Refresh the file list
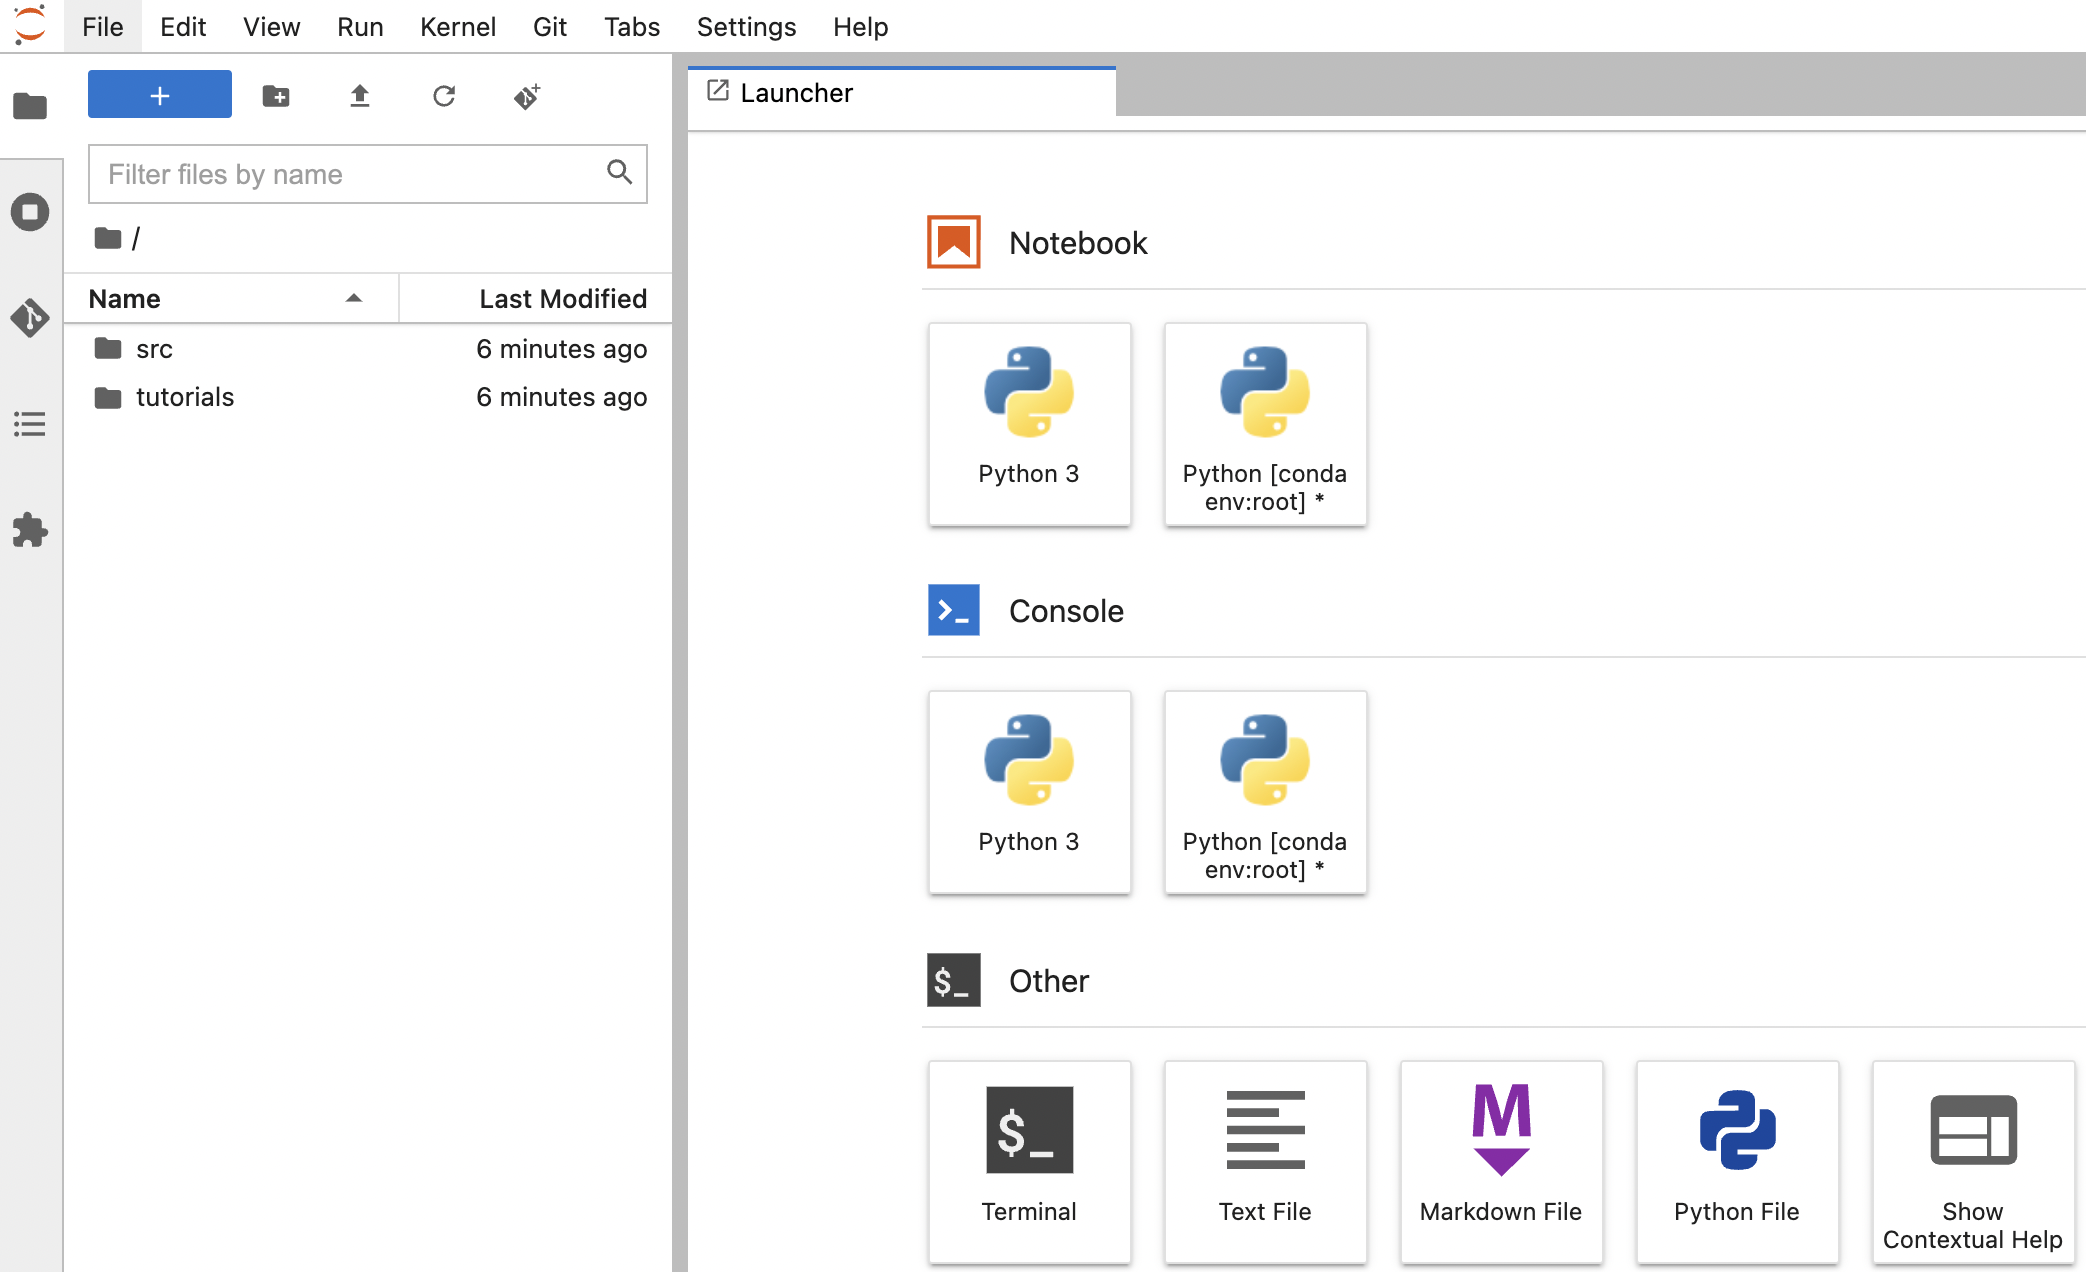2086x1272 pixels. pyautogui.click(x=444, y=96)
